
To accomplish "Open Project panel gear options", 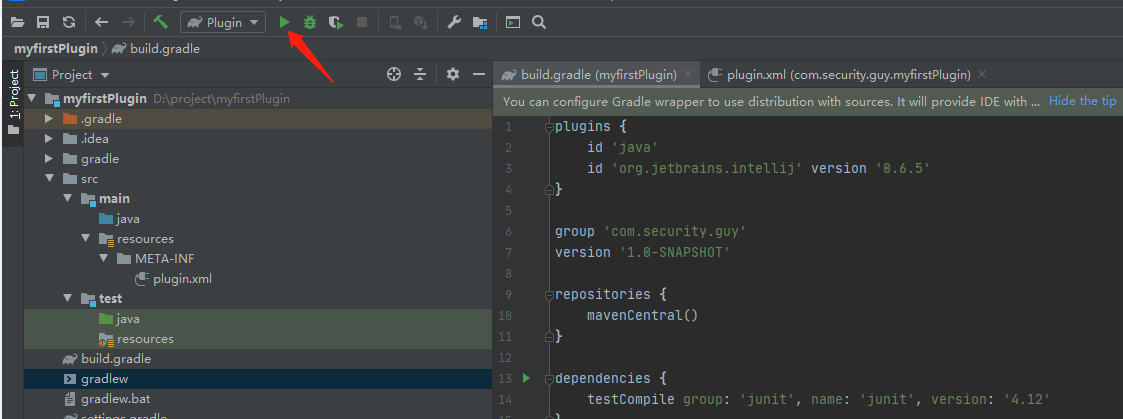I will click(453, 74).
